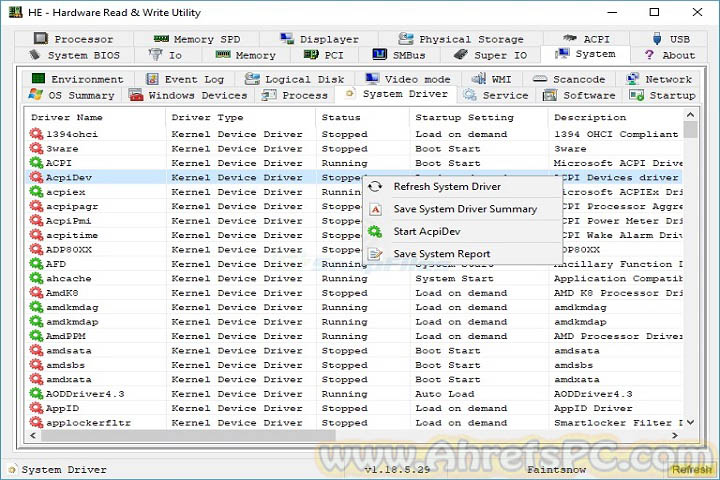Click the Memory module icon
The width and height of the screenshot is (720, 480).
pos(223,55)
